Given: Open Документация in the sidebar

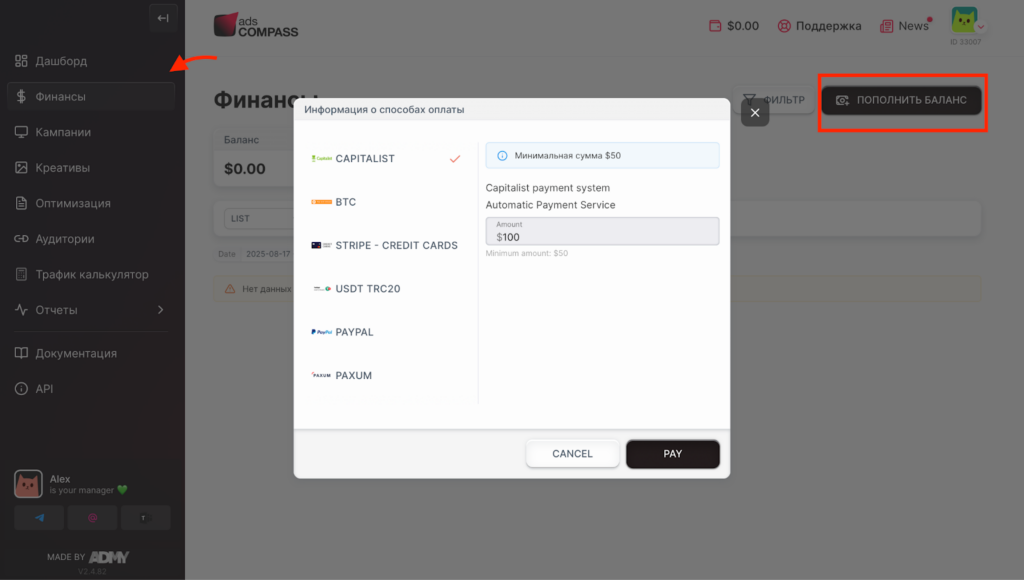Looking at the screenshot, I should [91, 353].
